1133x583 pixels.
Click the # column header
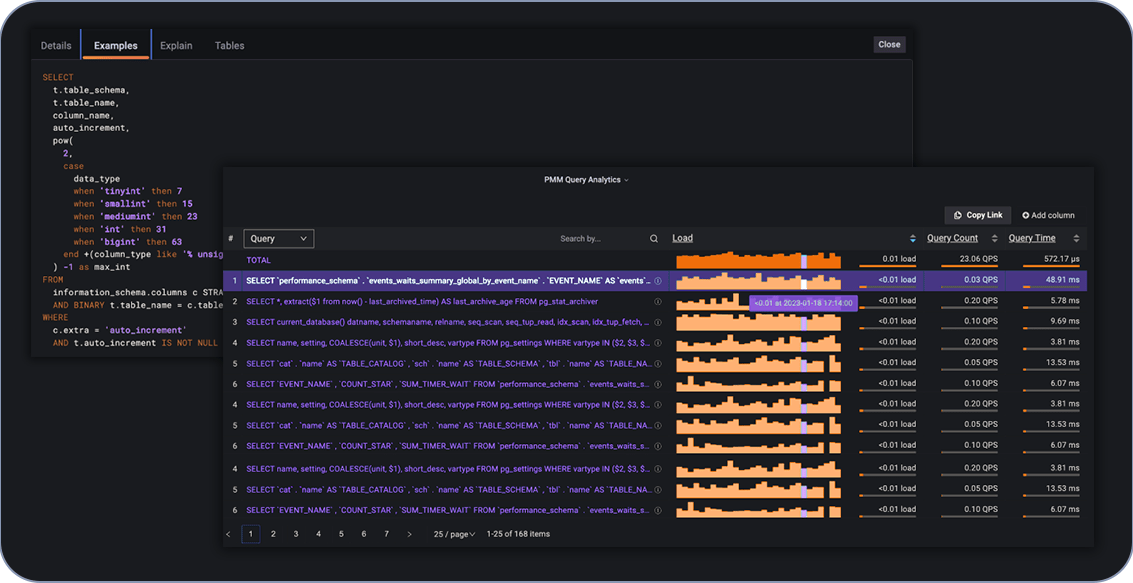tap(231, 238)
